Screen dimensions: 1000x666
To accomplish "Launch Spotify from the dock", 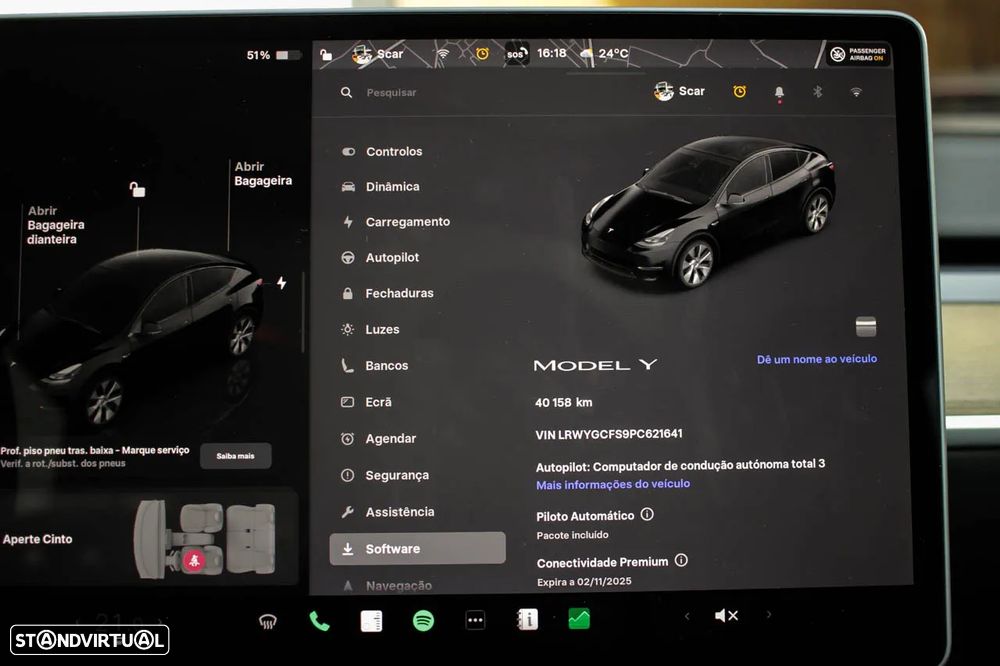I will [423, 620].
